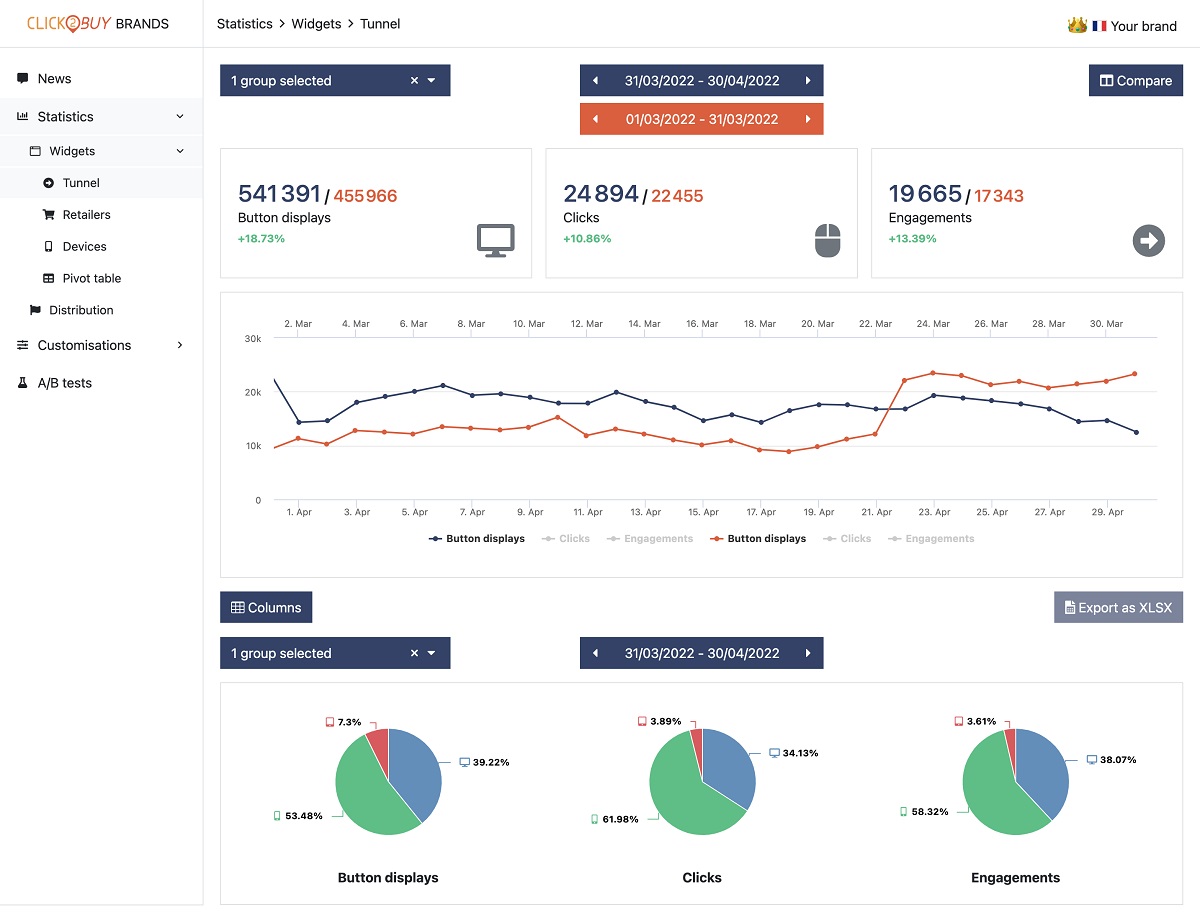The height and width of the screenshot is (915, 1200).
Task: Open the Pivot table menu item
Action: click(91, 278)
